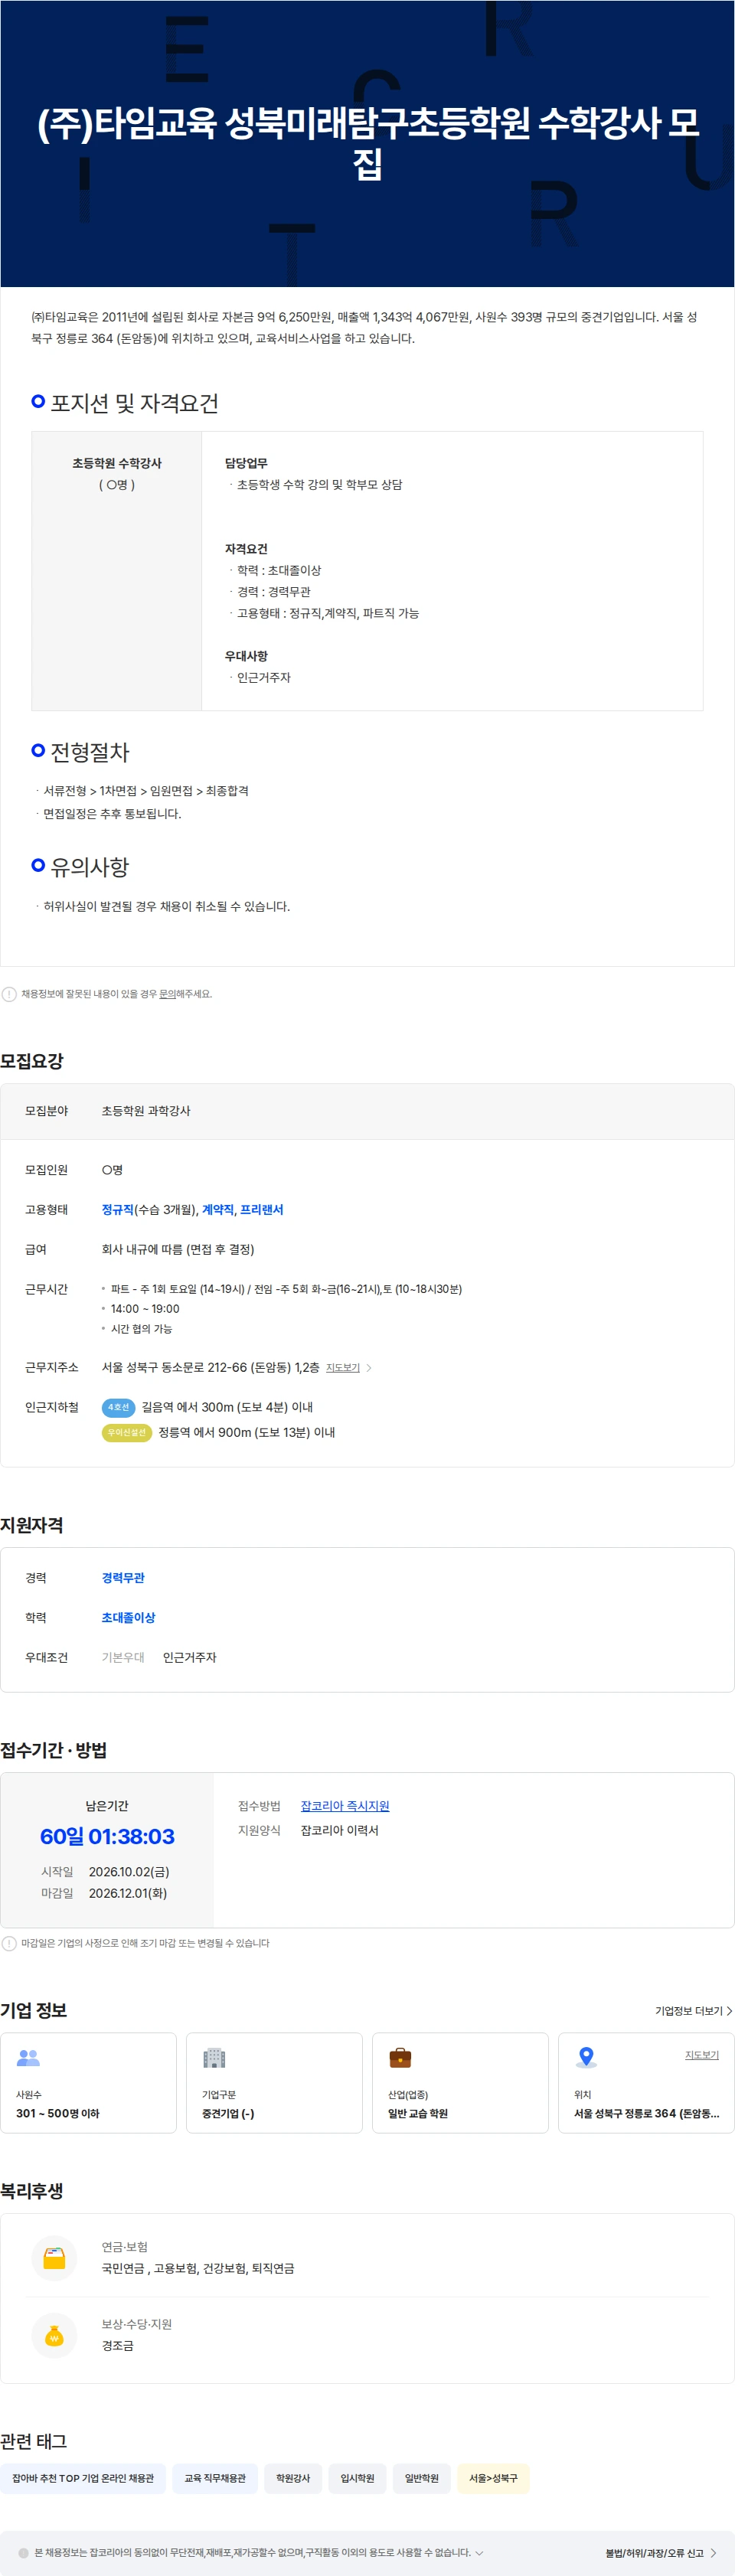Click 정규직 employment type text
Screen dimensions: 735x2576
click(117, 1210)
